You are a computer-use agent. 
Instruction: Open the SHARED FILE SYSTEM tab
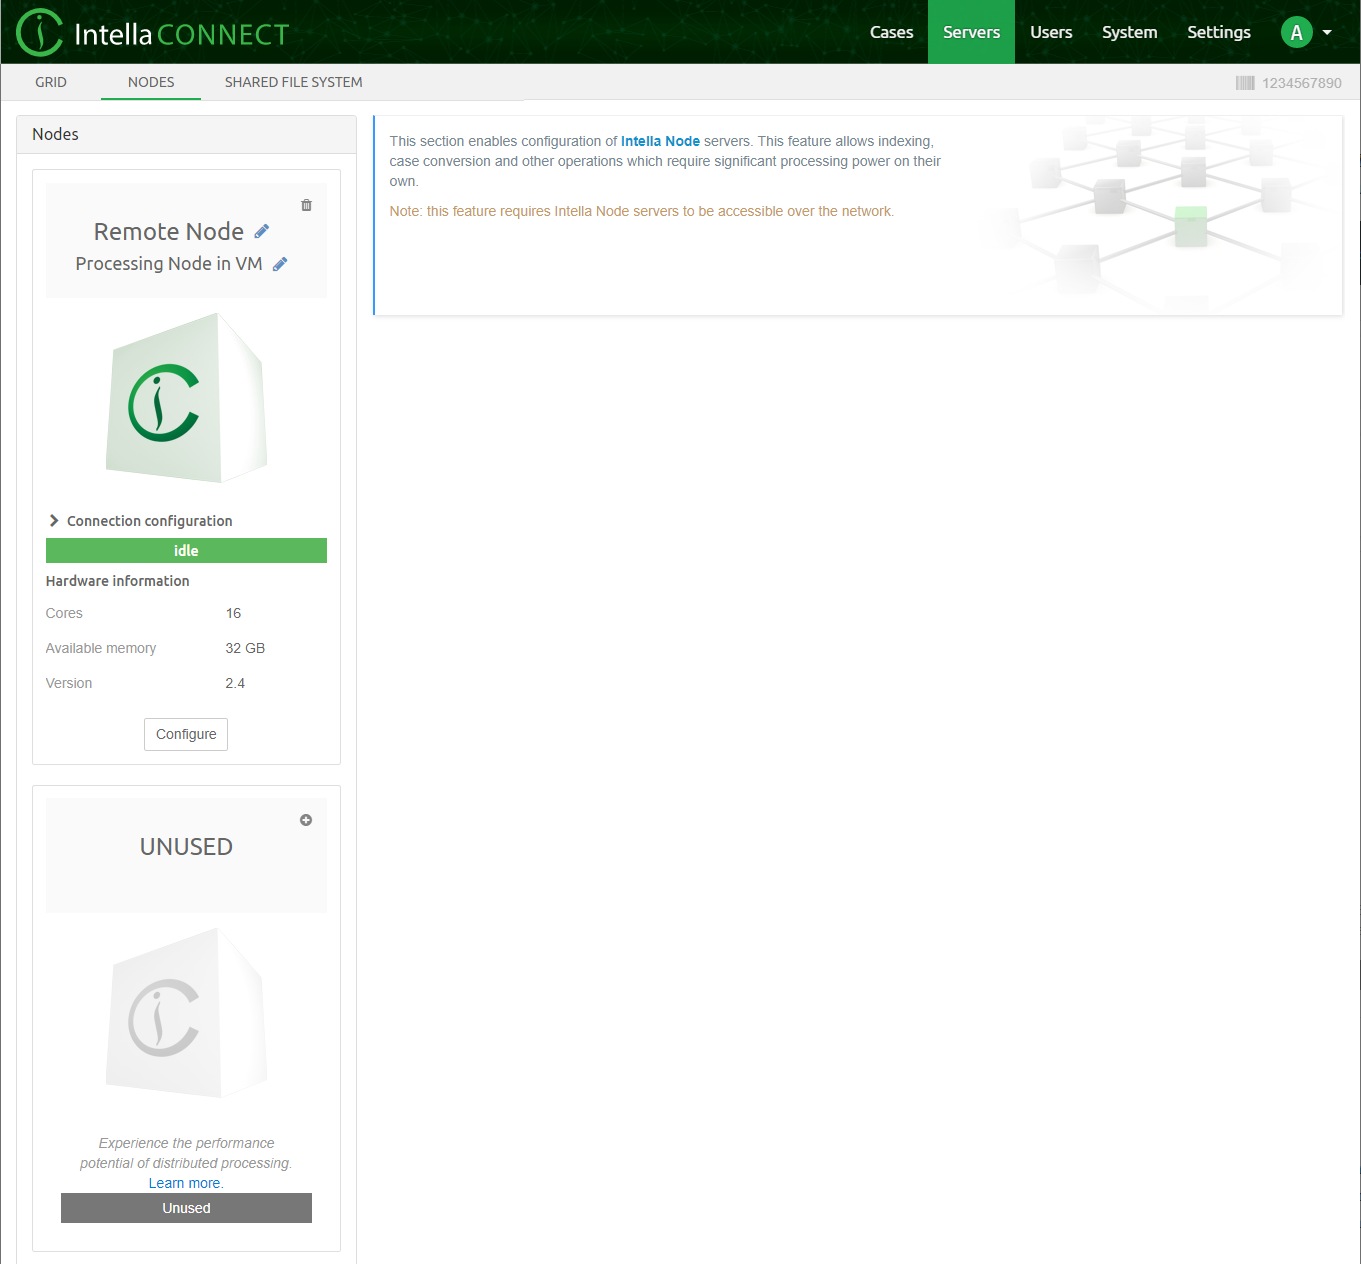293,82
